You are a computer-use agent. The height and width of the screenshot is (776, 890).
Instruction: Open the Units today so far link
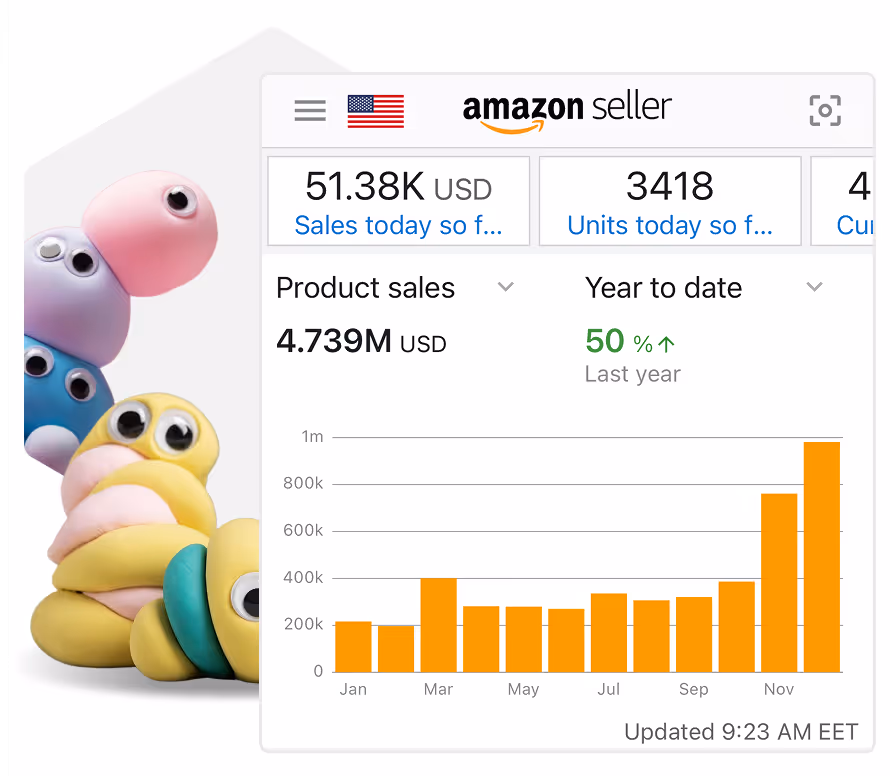coord(670,226)
